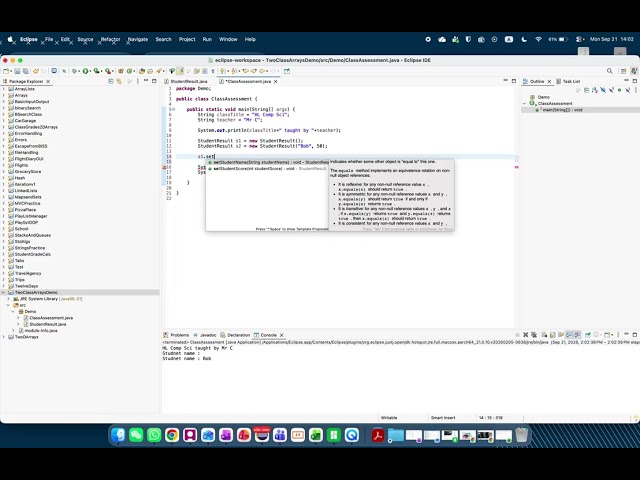
Task: Open the Project menu
Action: 187,39
